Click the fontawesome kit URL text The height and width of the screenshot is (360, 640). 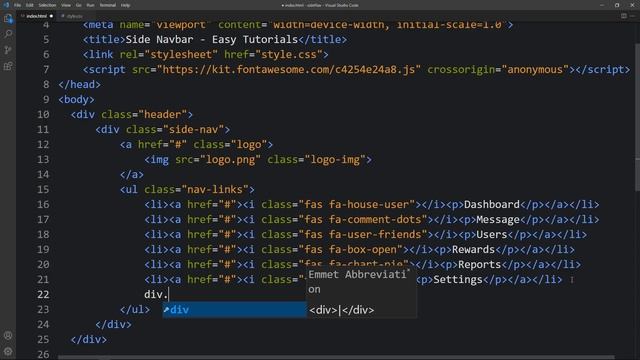tap(289, 70)
